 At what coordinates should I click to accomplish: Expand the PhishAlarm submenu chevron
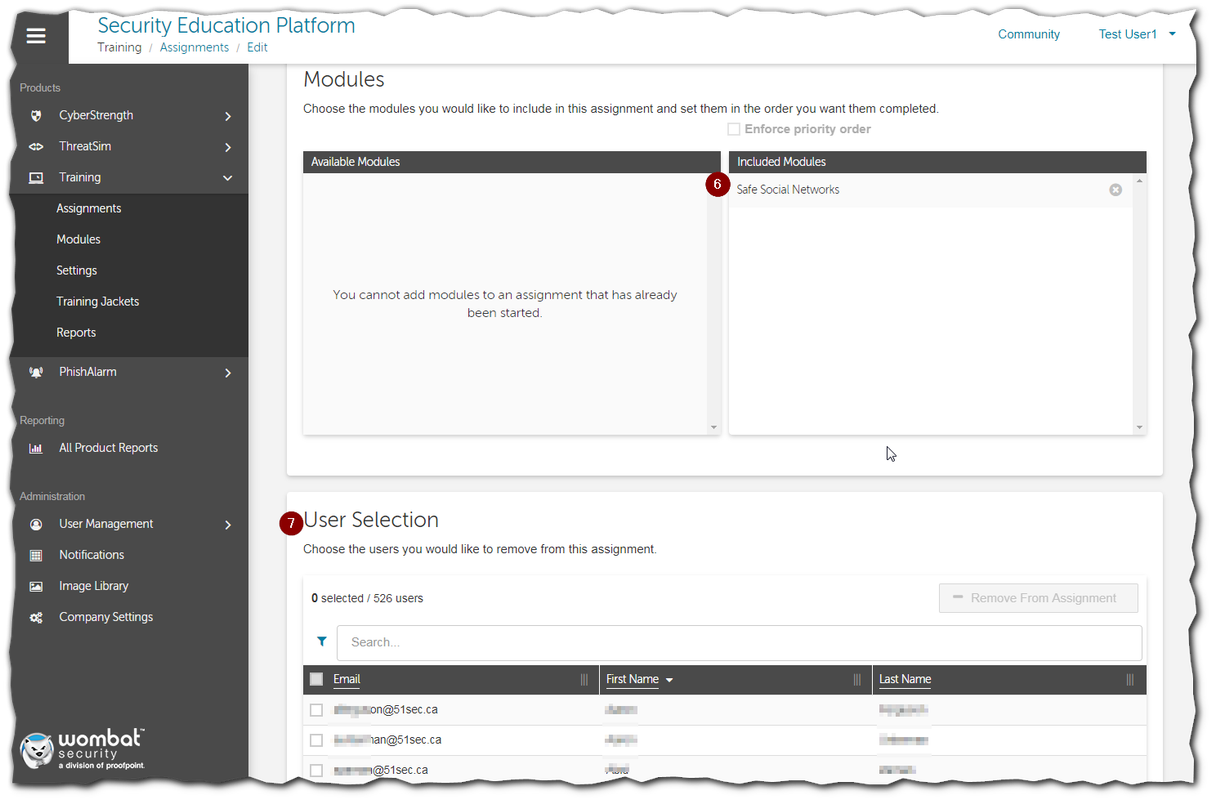(x=228, y=373)
